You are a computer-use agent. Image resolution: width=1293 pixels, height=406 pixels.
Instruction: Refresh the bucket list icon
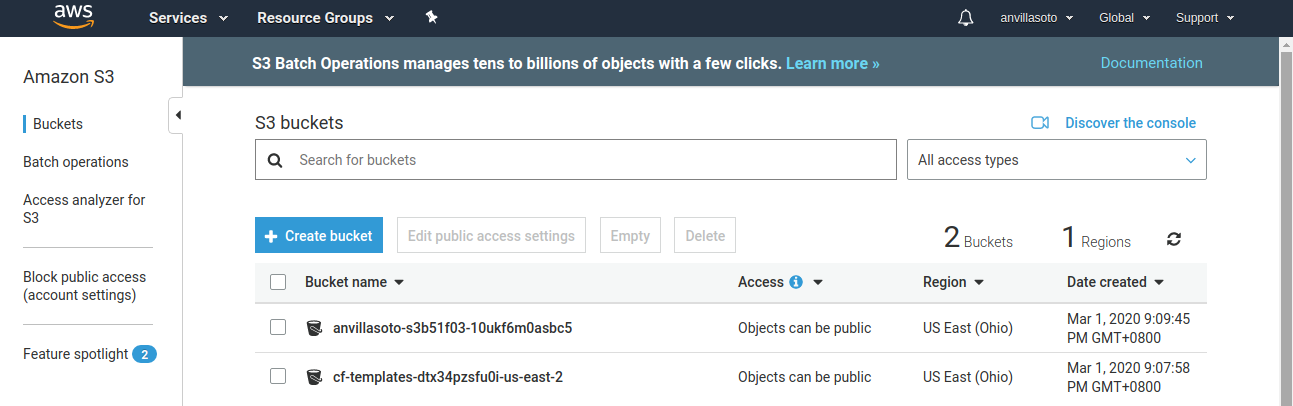point(1174,239)
